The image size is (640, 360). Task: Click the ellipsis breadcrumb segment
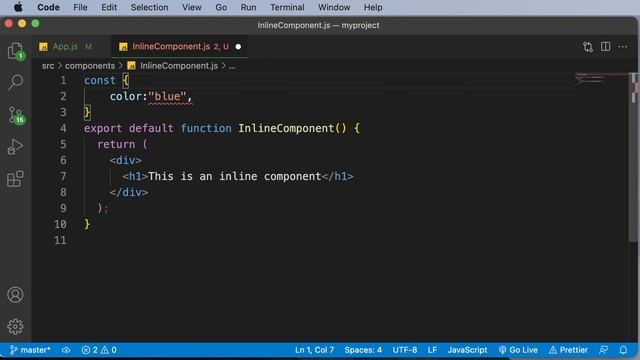(232, 66)
